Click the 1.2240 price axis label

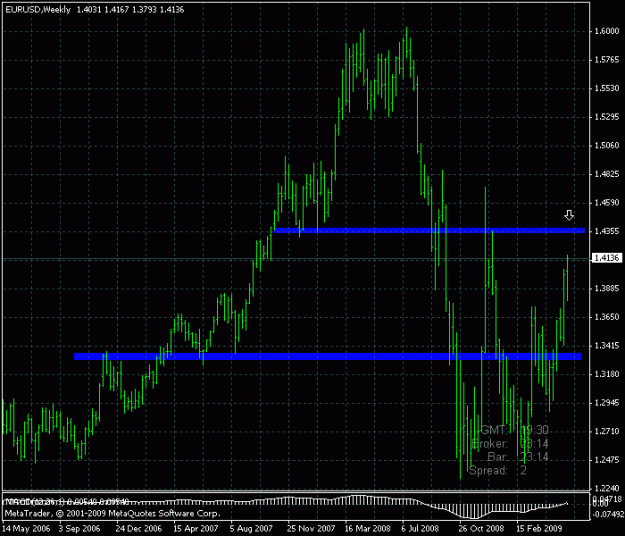pyautogui.click(x=607, y=489)
